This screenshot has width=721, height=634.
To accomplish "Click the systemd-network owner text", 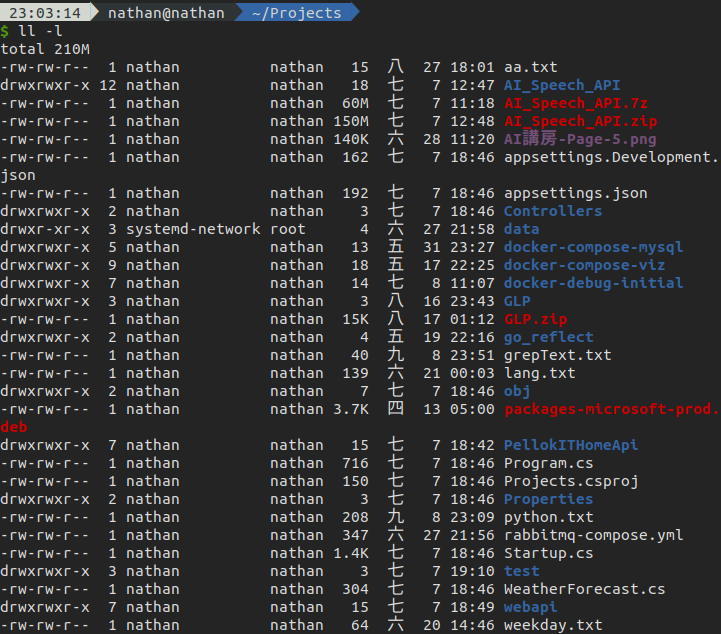I will [193, 229].
